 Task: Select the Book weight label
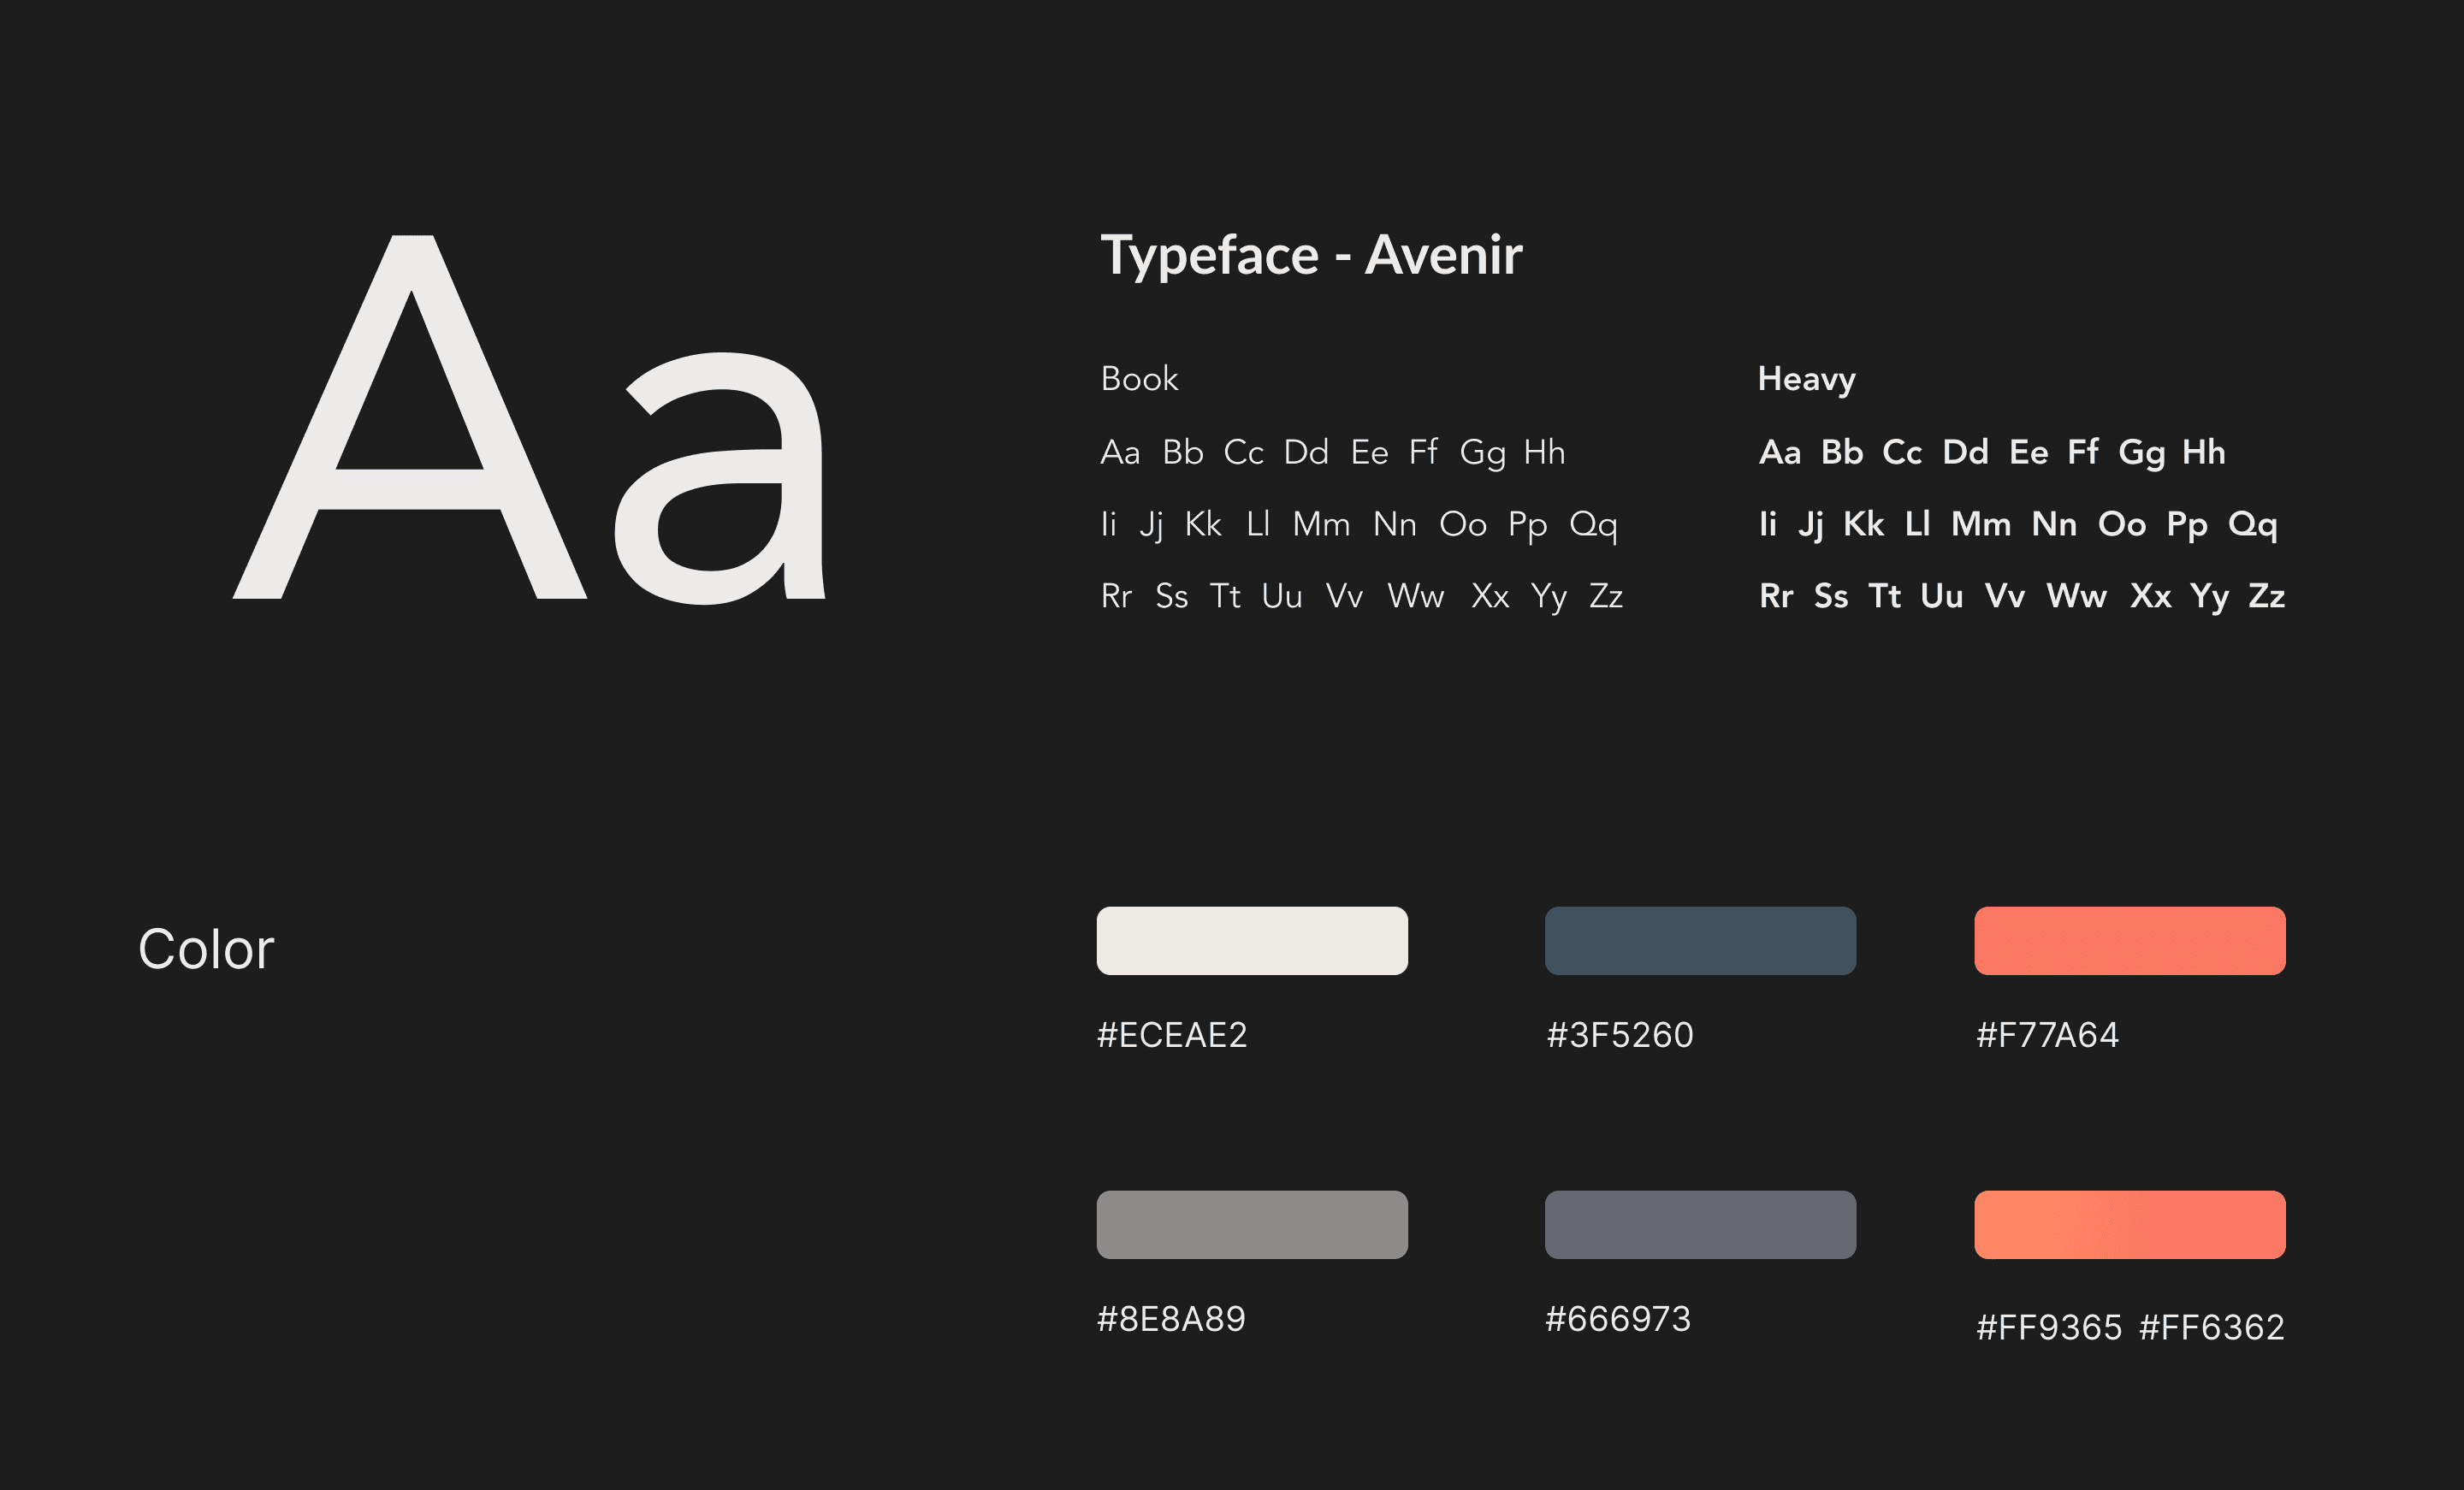tap(1139, 379)
